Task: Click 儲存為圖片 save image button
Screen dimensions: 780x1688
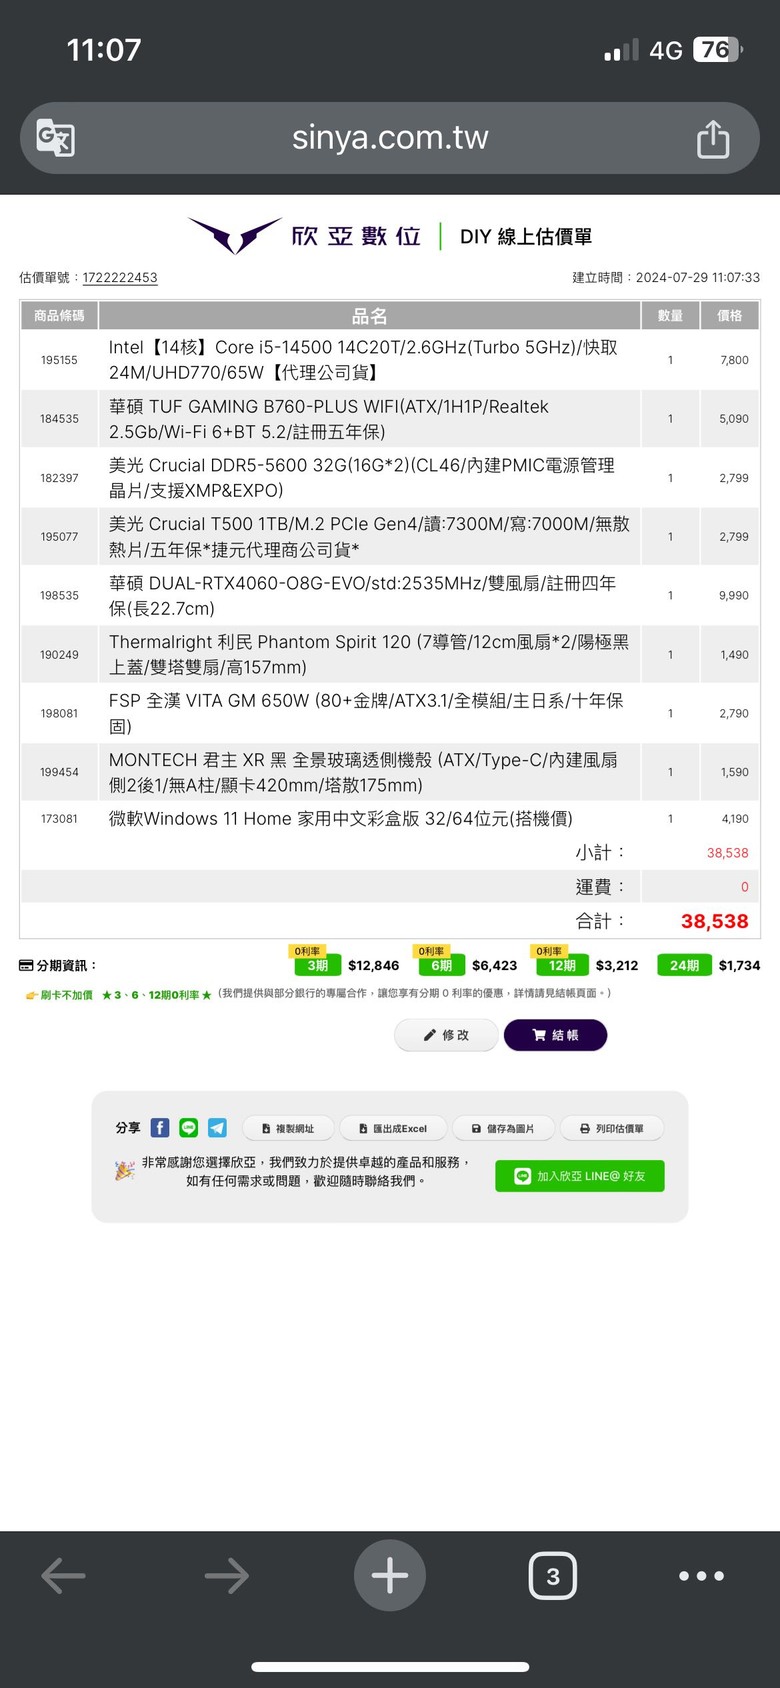Action: 503,1128
